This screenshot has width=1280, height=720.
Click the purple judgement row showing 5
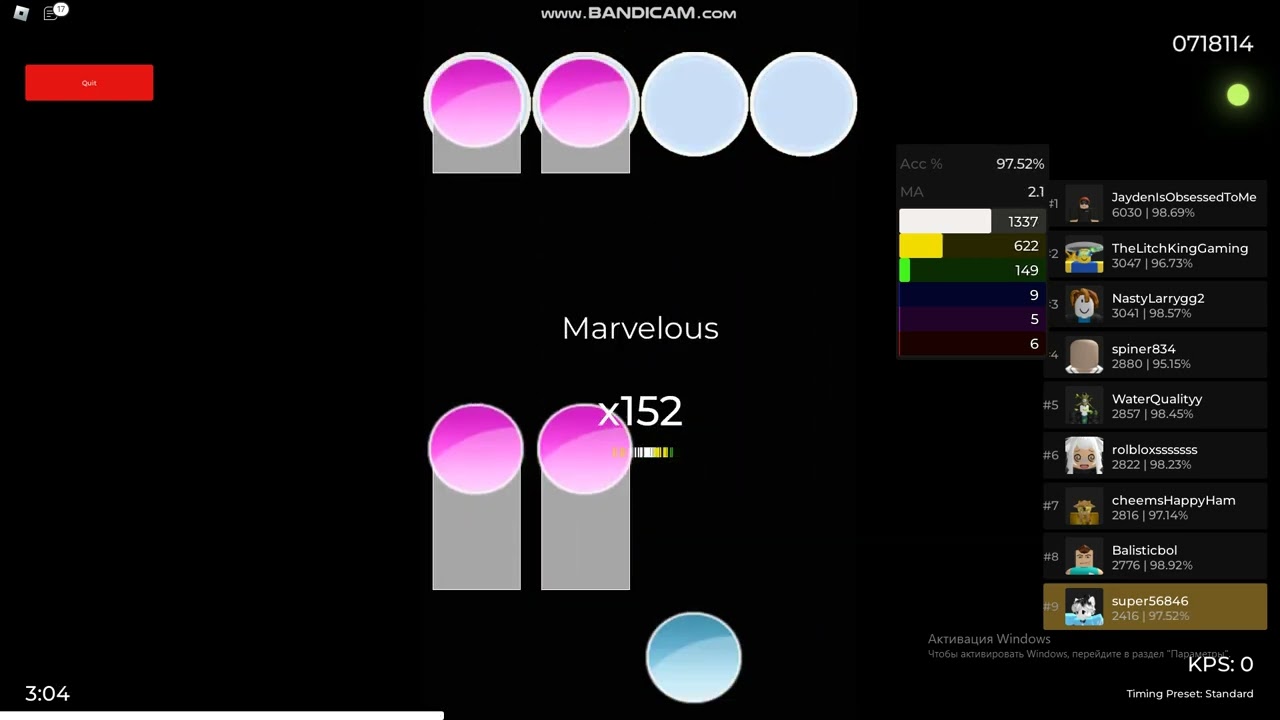(972, 319)
